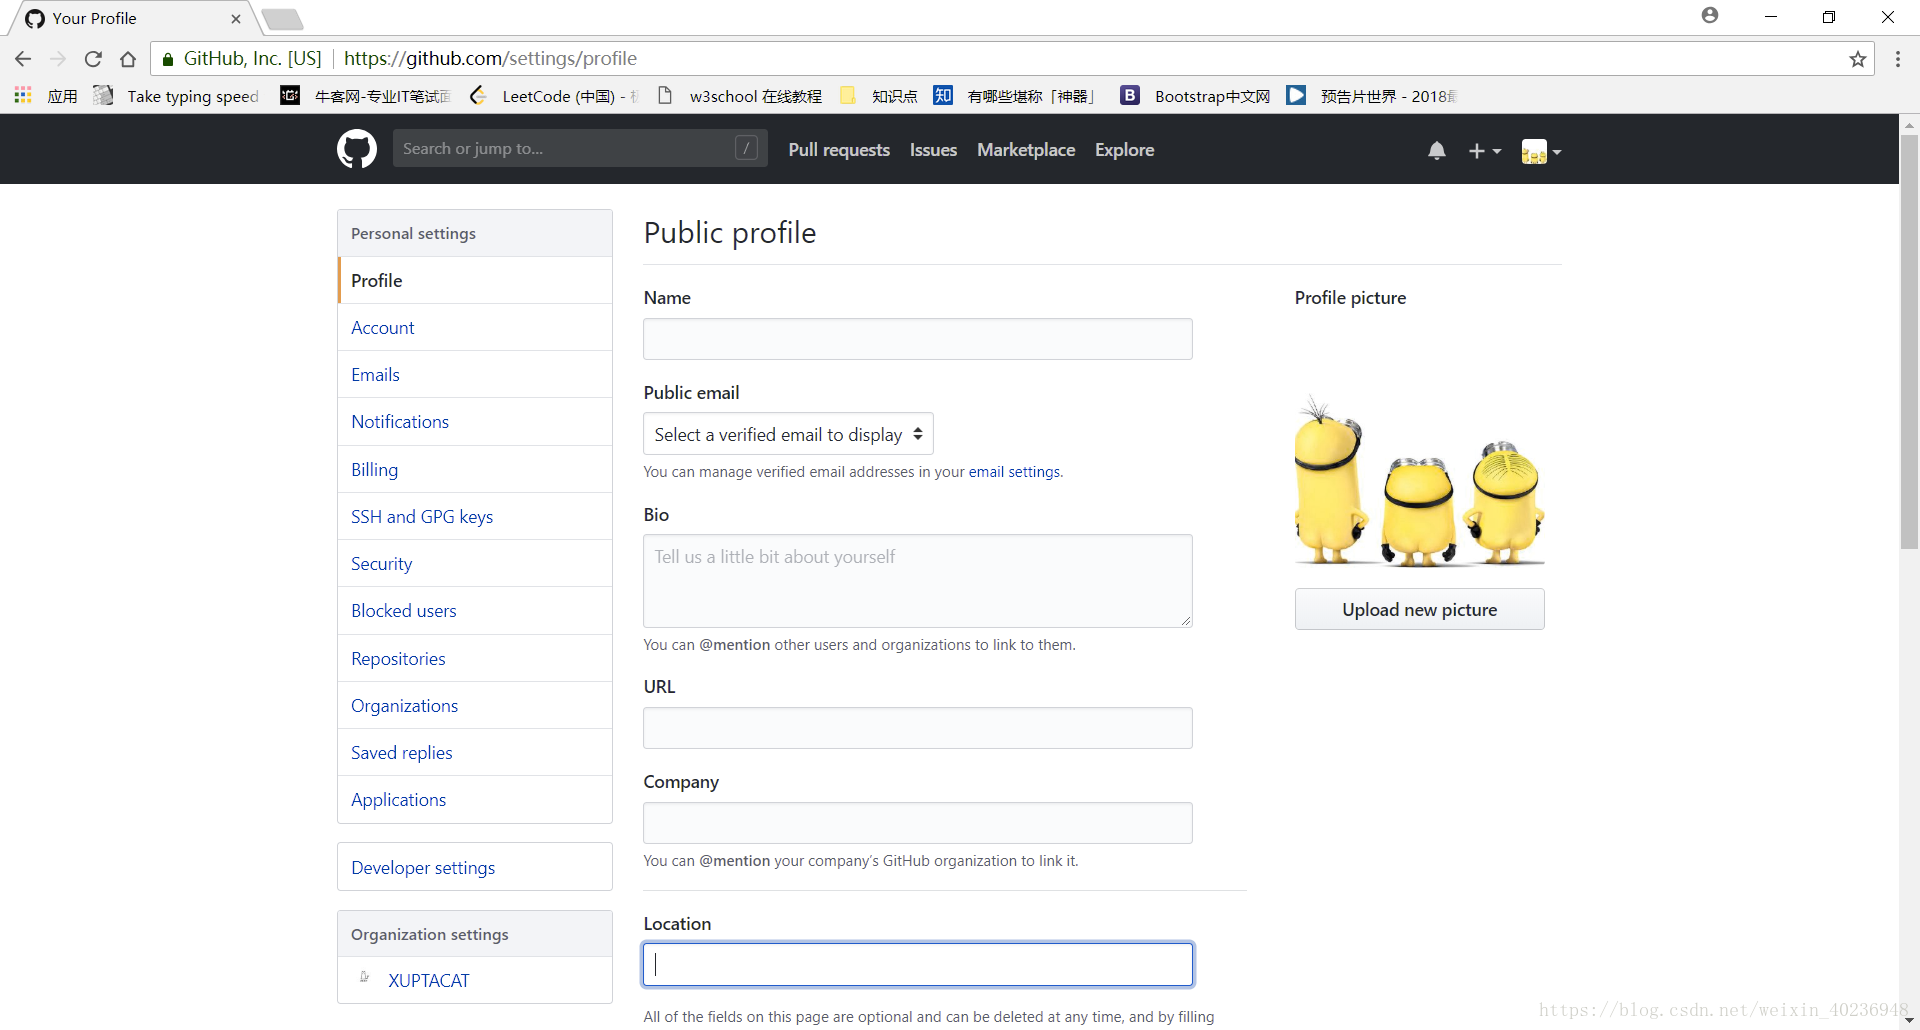Reload the page
Screen dimensions: 1920x1030
(x=93, y=59)
